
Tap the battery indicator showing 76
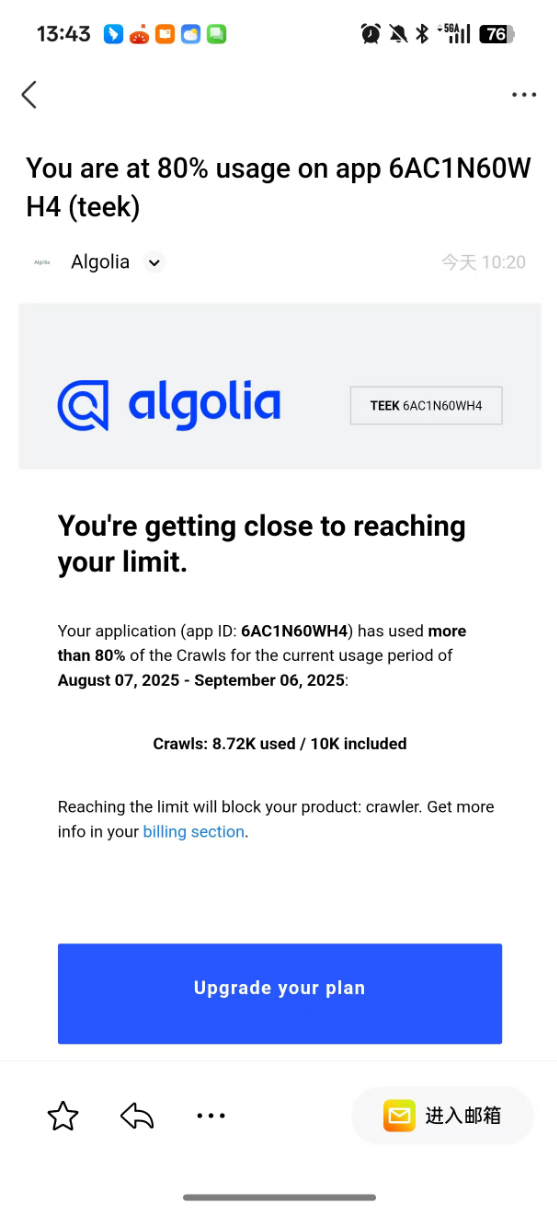pos(497,34)
